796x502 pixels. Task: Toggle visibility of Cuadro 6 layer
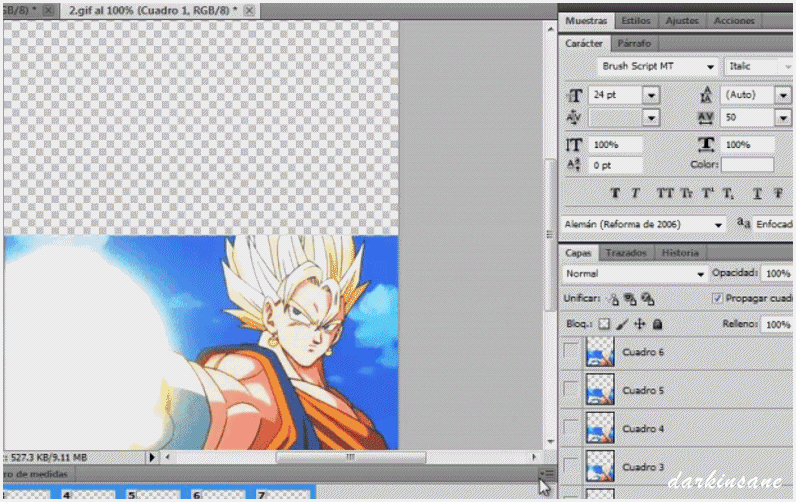coord(571,351)
